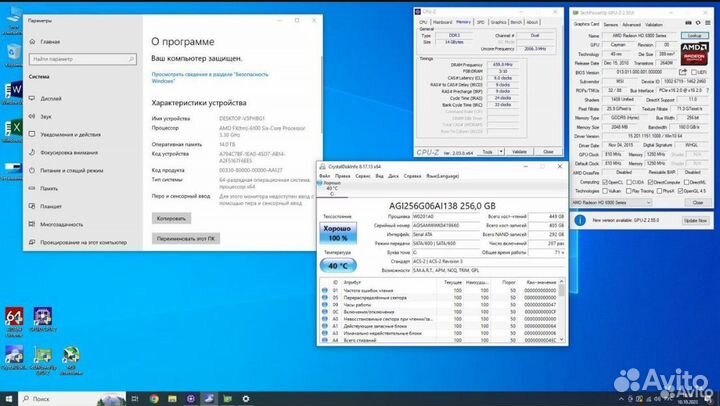Image resolution: width=720 pixels, height=406 pixels.
Task: Click GPU-Z screenshot camera icon
Action: [688, 23]
